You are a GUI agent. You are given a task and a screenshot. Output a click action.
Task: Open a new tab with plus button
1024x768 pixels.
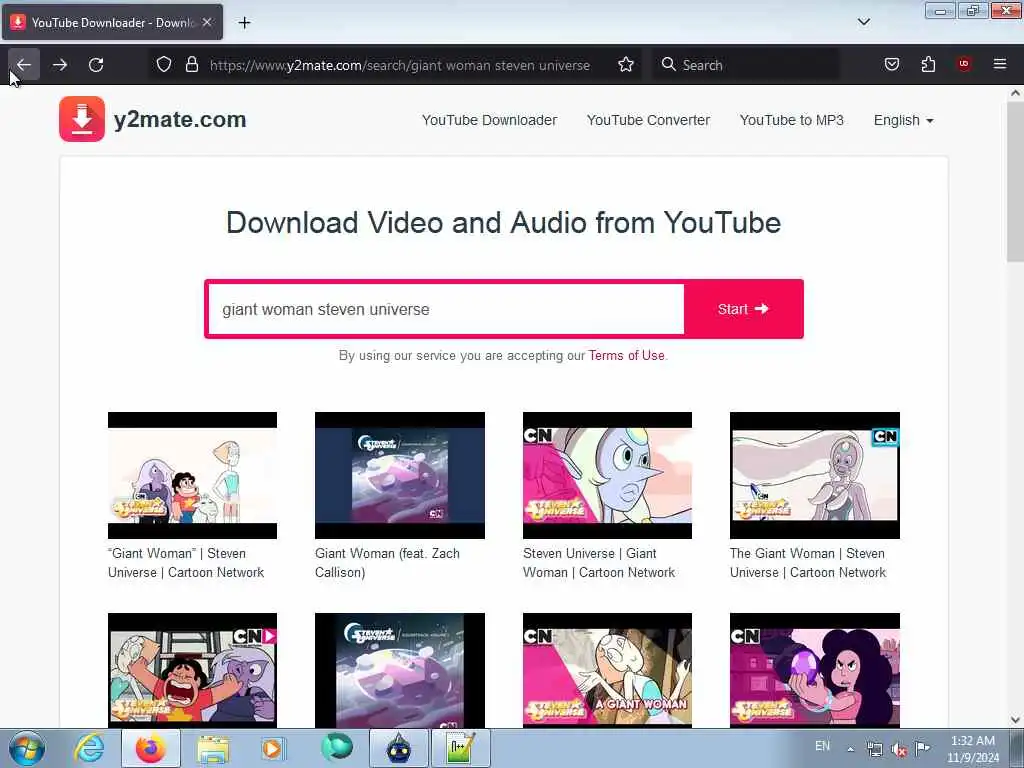pos(244,23)
